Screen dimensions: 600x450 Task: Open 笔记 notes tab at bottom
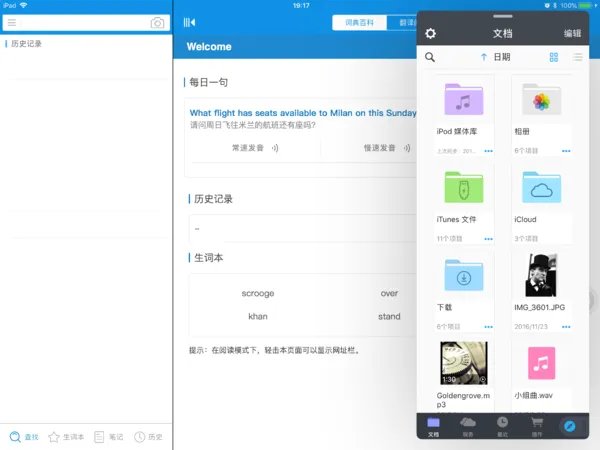coord(109,437)
